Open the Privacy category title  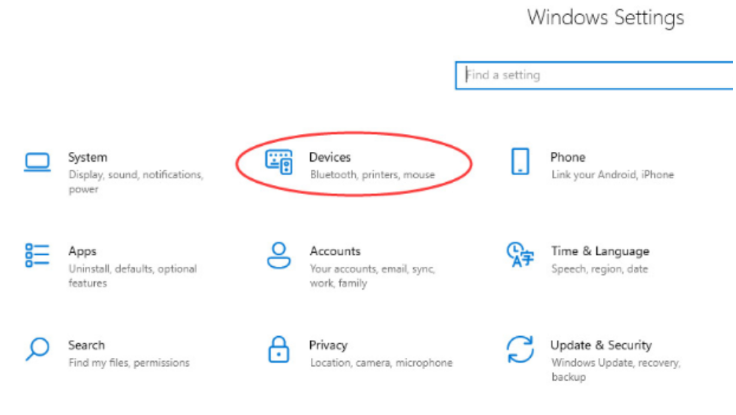[x=328, y=345]
